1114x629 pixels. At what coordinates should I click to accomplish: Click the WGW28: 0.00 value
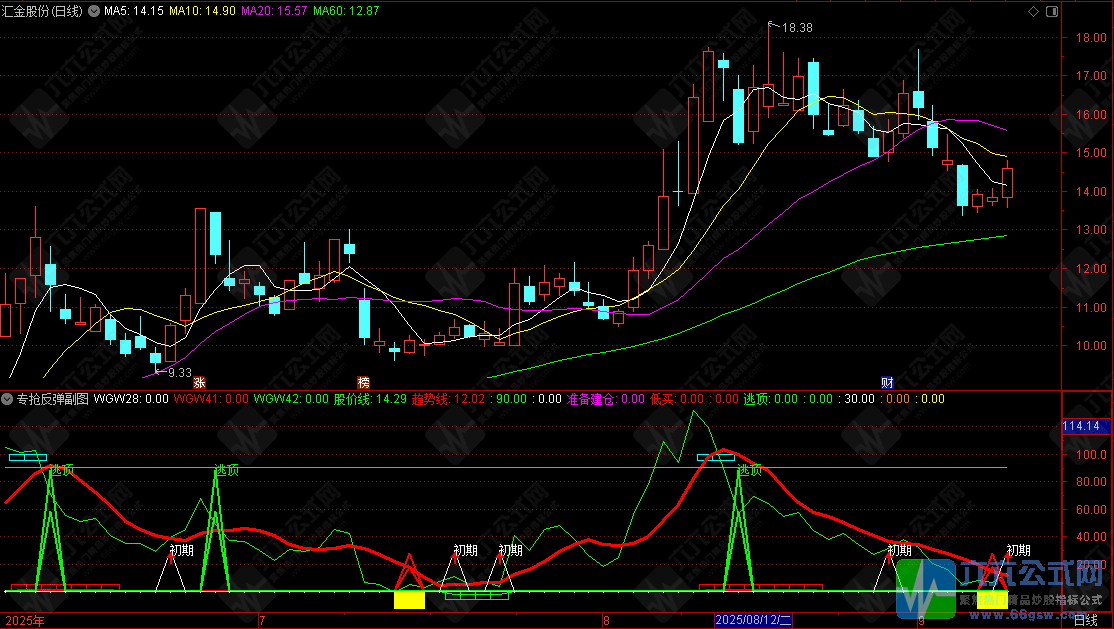click(131, 399)
